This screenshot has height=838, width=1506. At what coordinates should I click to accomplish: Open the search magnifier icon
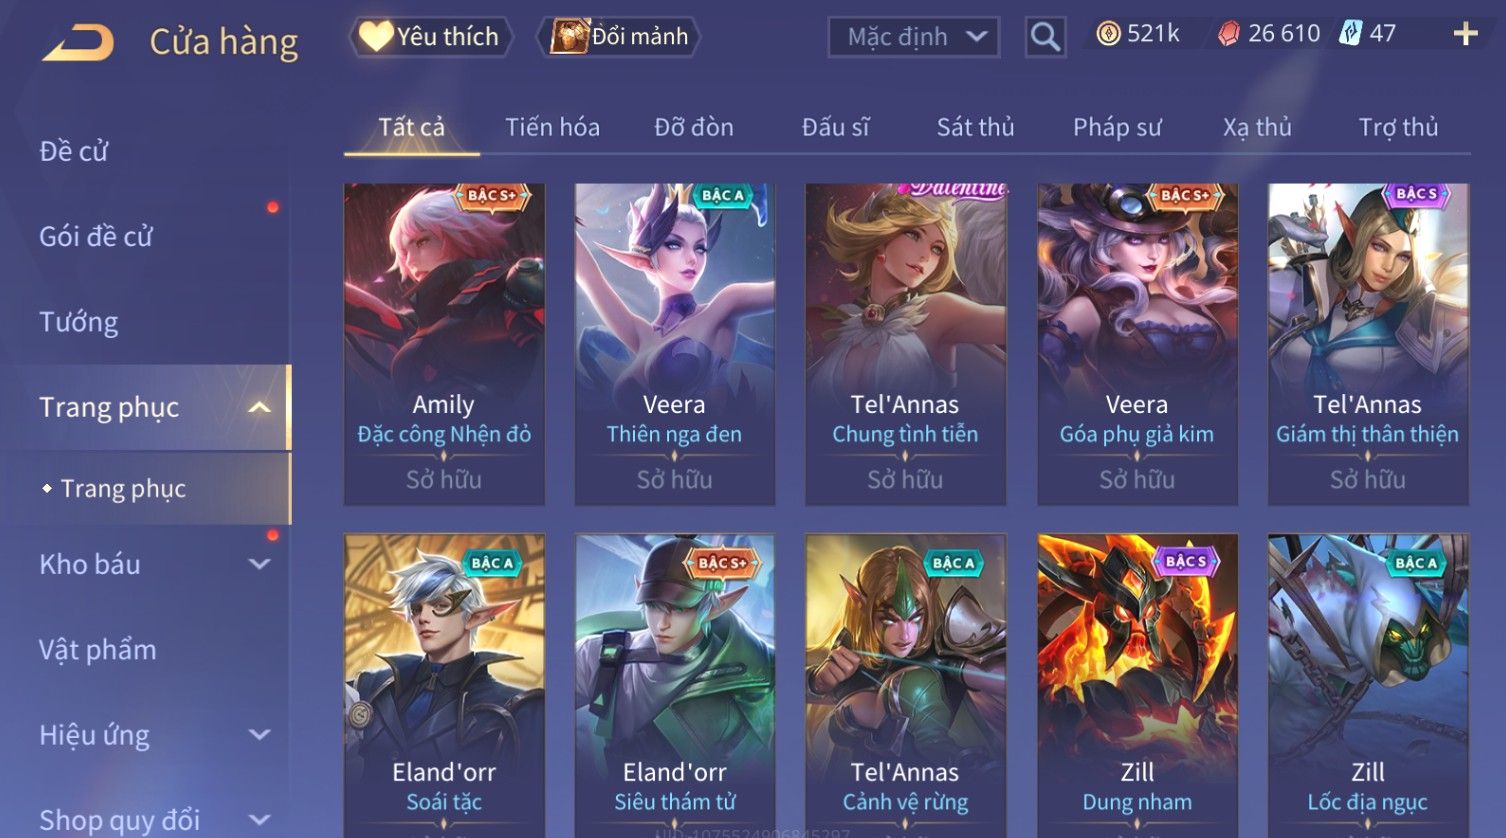click(x=1045, y=37)
